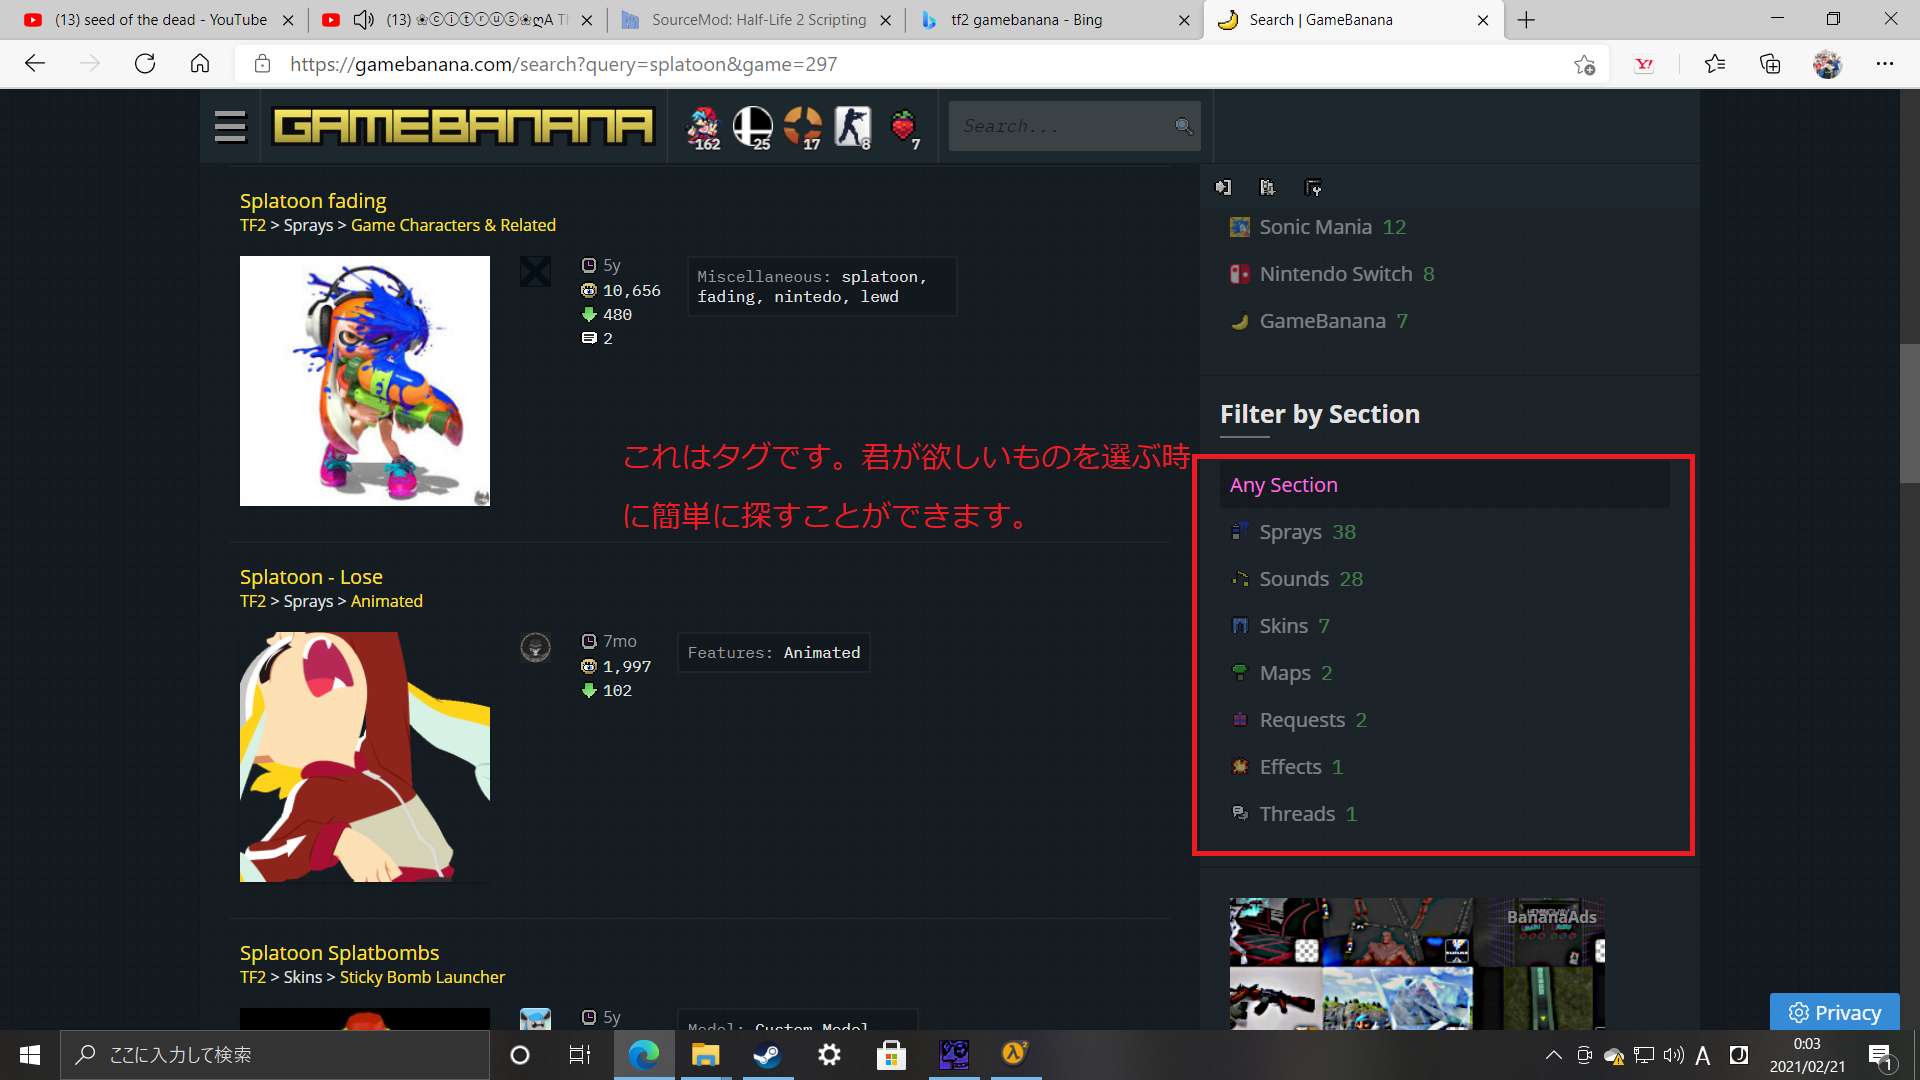Switch to the SourceMod Half-Life 2 Scripting tab
Image resolution: width=1920 pixels, height=1080 pixels.
(757, 20)
